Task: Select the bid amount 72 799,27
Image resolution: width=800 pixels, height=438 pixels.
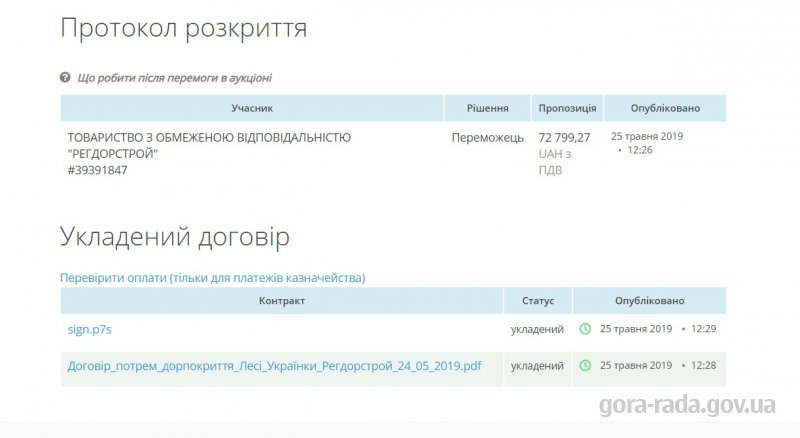Action: click(x=564, y=137)
